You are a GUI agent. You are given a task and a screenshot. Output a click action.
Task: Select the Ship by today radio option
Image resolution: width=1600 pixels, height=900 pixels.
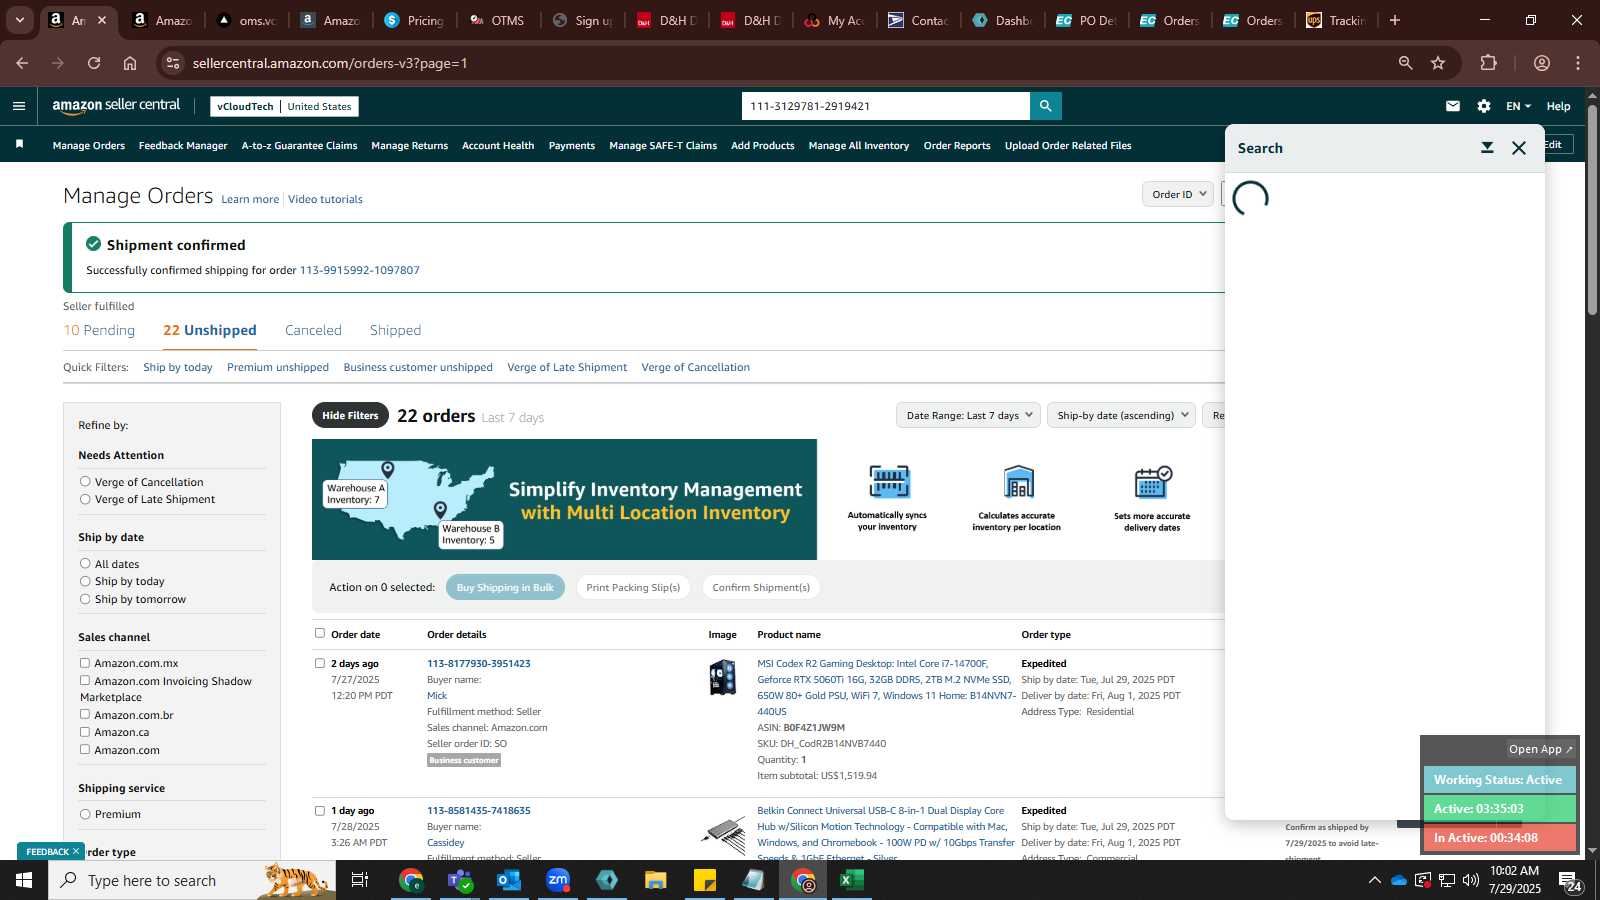pos(85,581)
